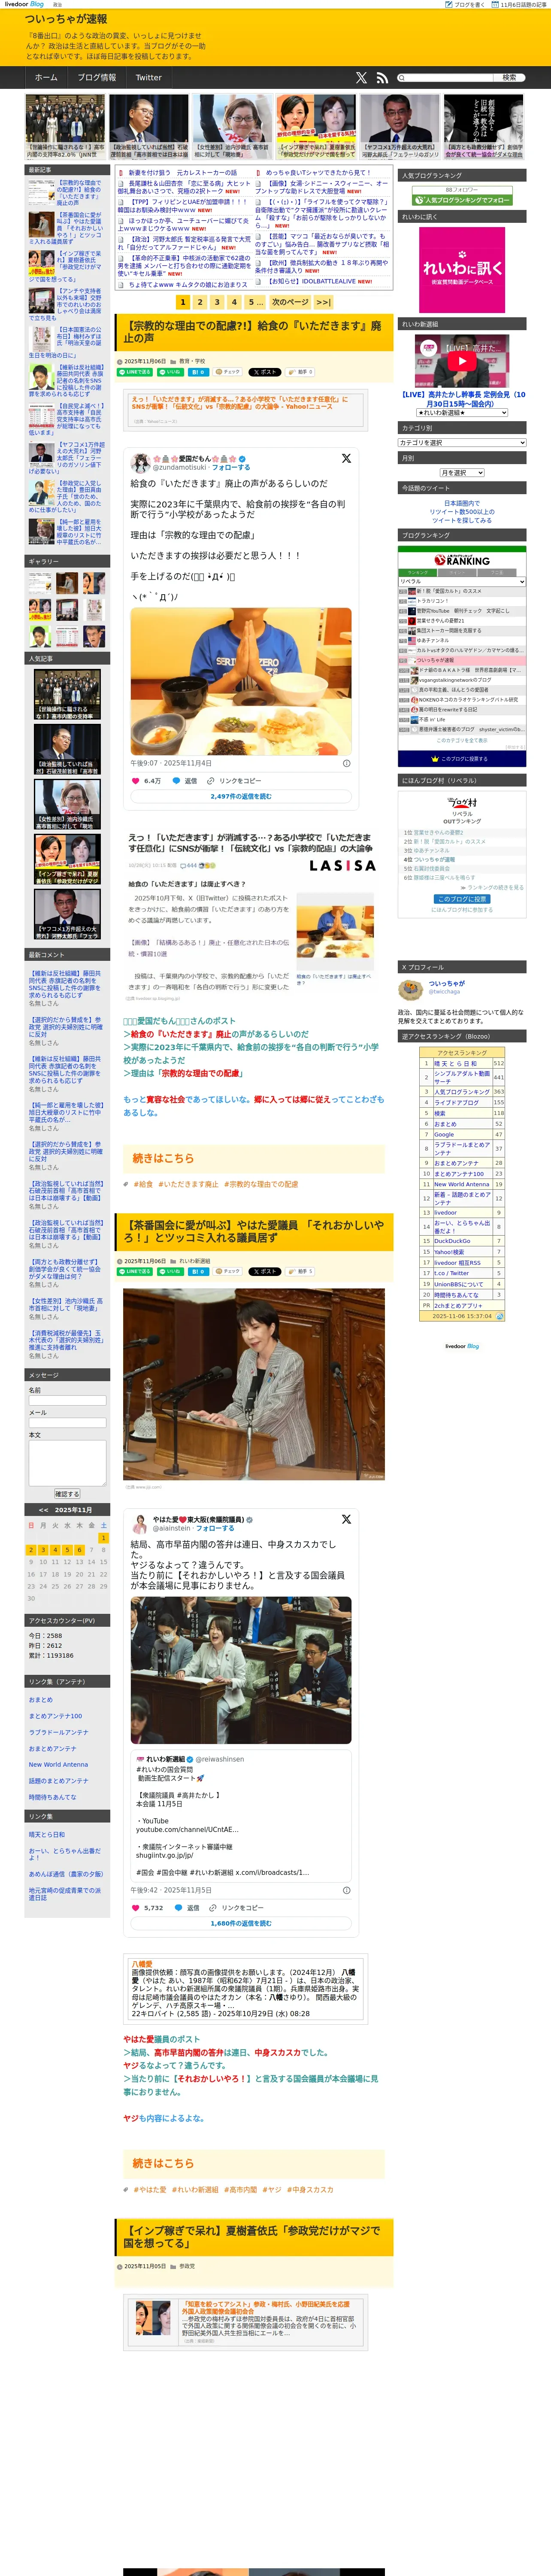
Task: Open the カテゴリを選択 dropdown
Action: [x=462, y=442]
